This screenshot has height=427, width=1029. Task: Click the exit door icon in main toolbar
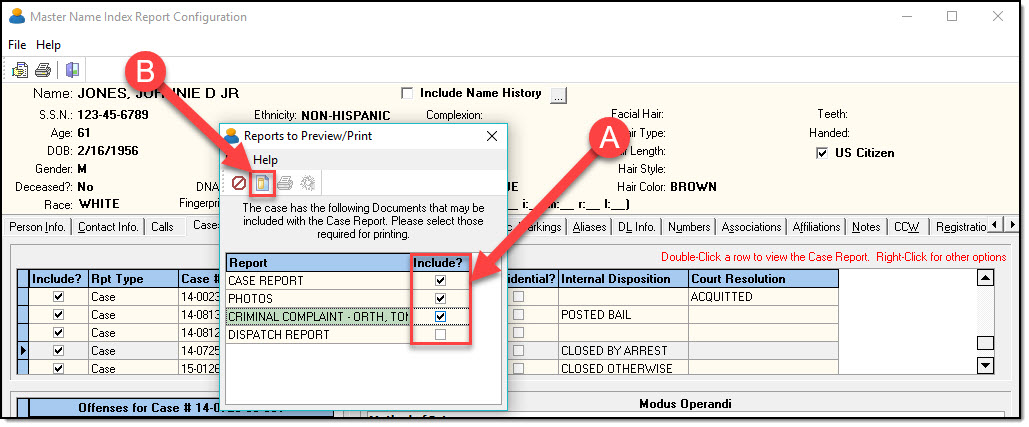[x=72, y=70]
